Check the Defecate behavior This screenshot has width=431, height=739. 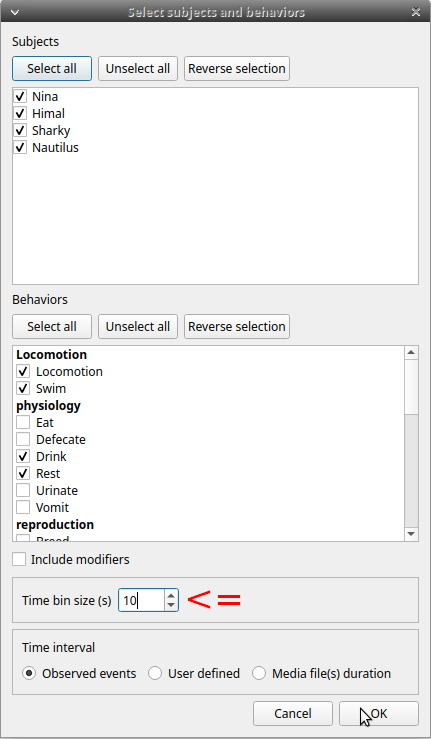coord(23,439)
